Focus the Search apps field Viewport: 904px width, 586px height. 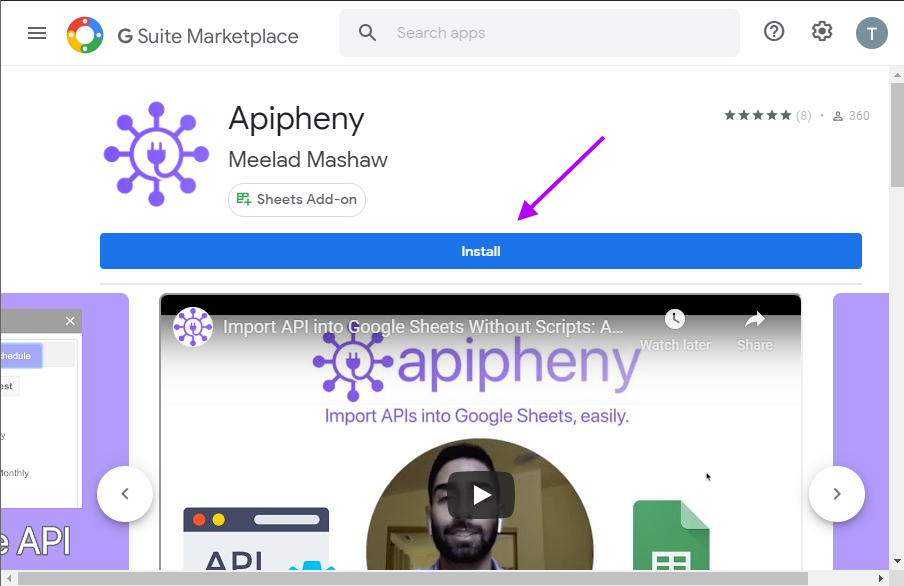pyautogui.click(x=539, y=33)
